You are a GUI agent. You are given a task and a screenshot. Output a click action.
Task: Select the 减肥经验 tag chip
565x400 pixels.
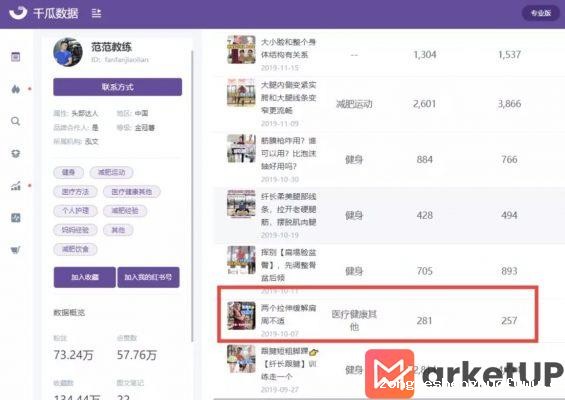(x=125, y=210)
